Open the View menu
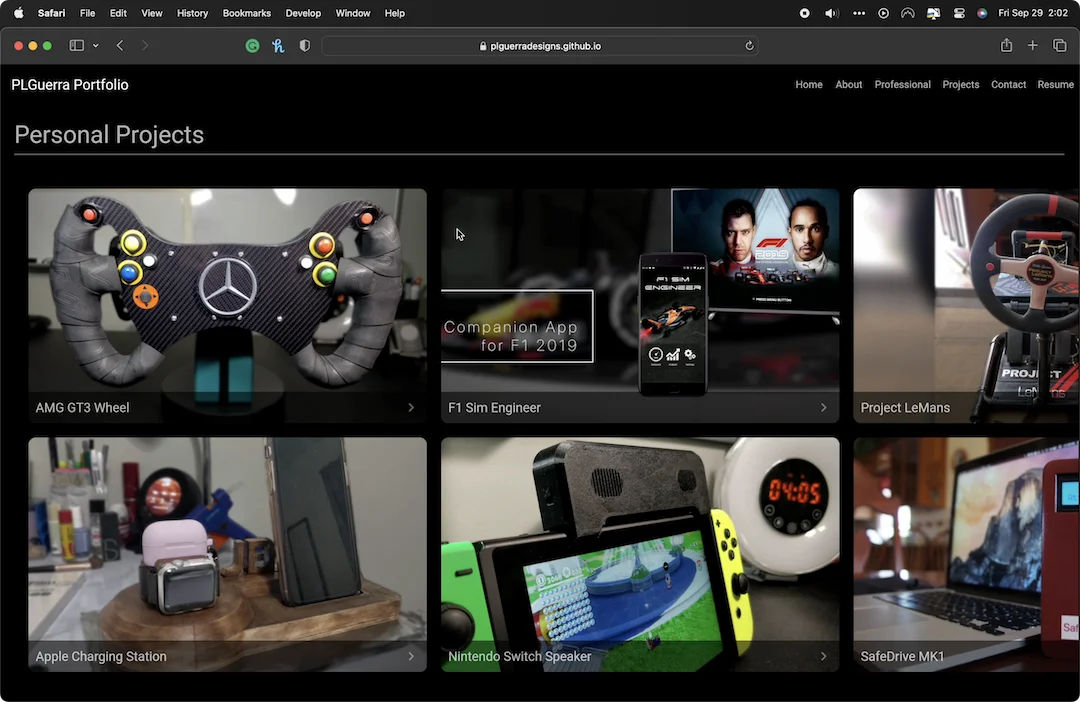 (x=152, y=13)
